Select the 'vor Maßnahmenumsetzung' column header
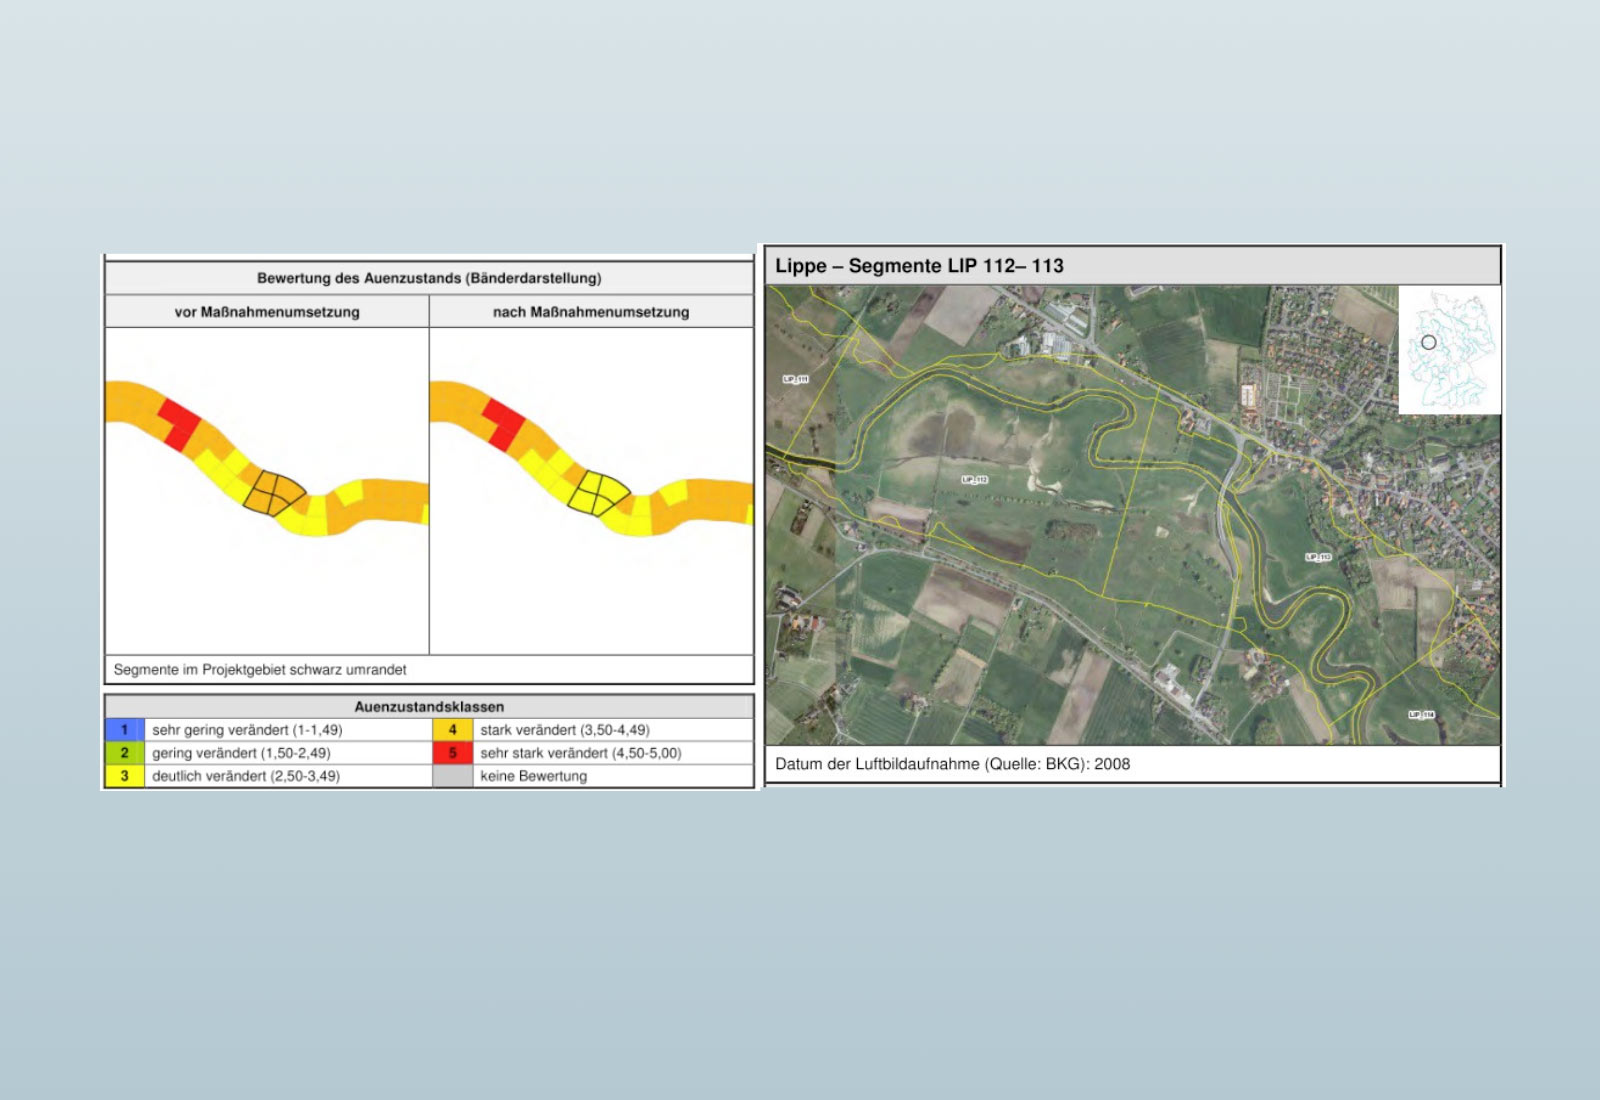1600x1100 pixels. click(x=267, y=312)
